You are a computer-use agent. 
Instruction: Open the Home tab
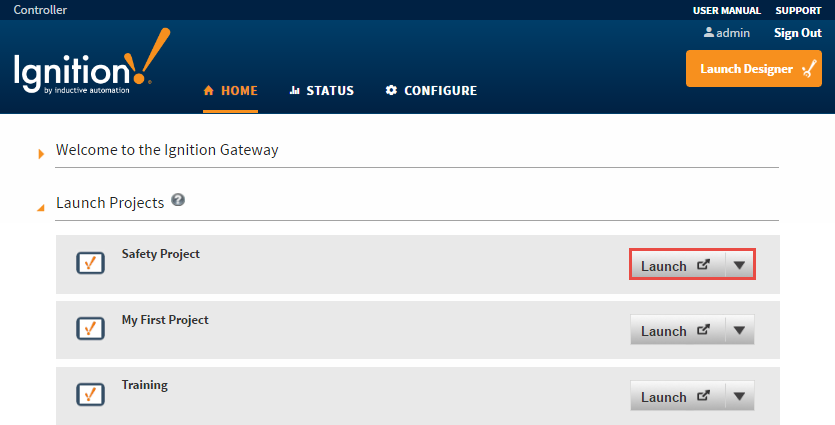tap(230, 90)
